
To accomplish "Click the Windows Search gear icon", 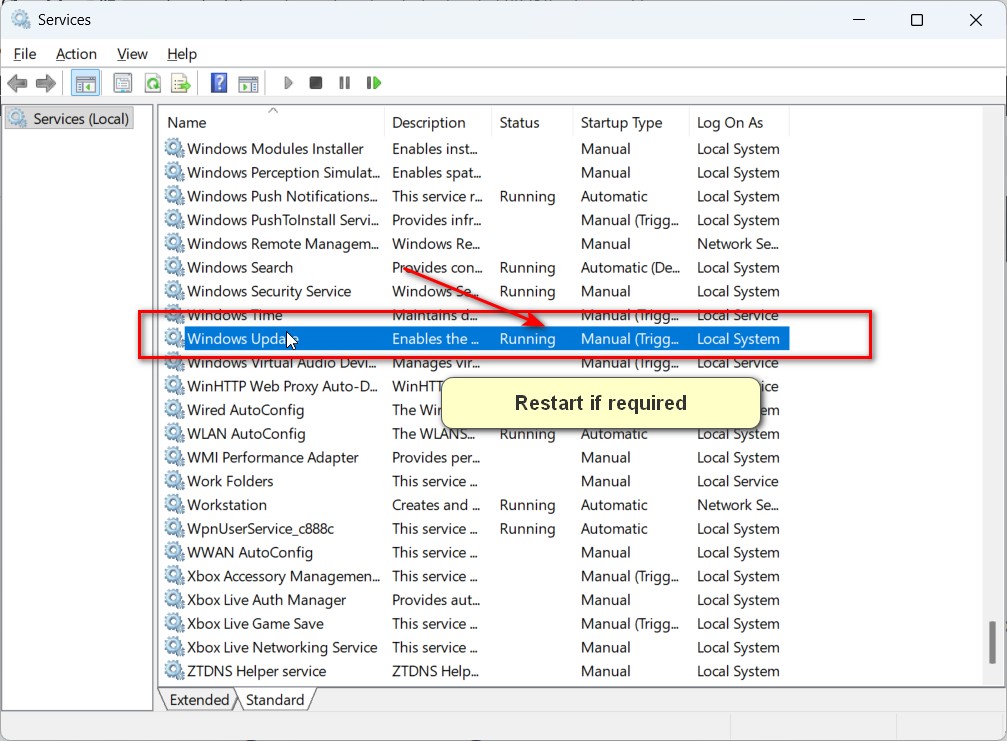I will click(174, 267).
